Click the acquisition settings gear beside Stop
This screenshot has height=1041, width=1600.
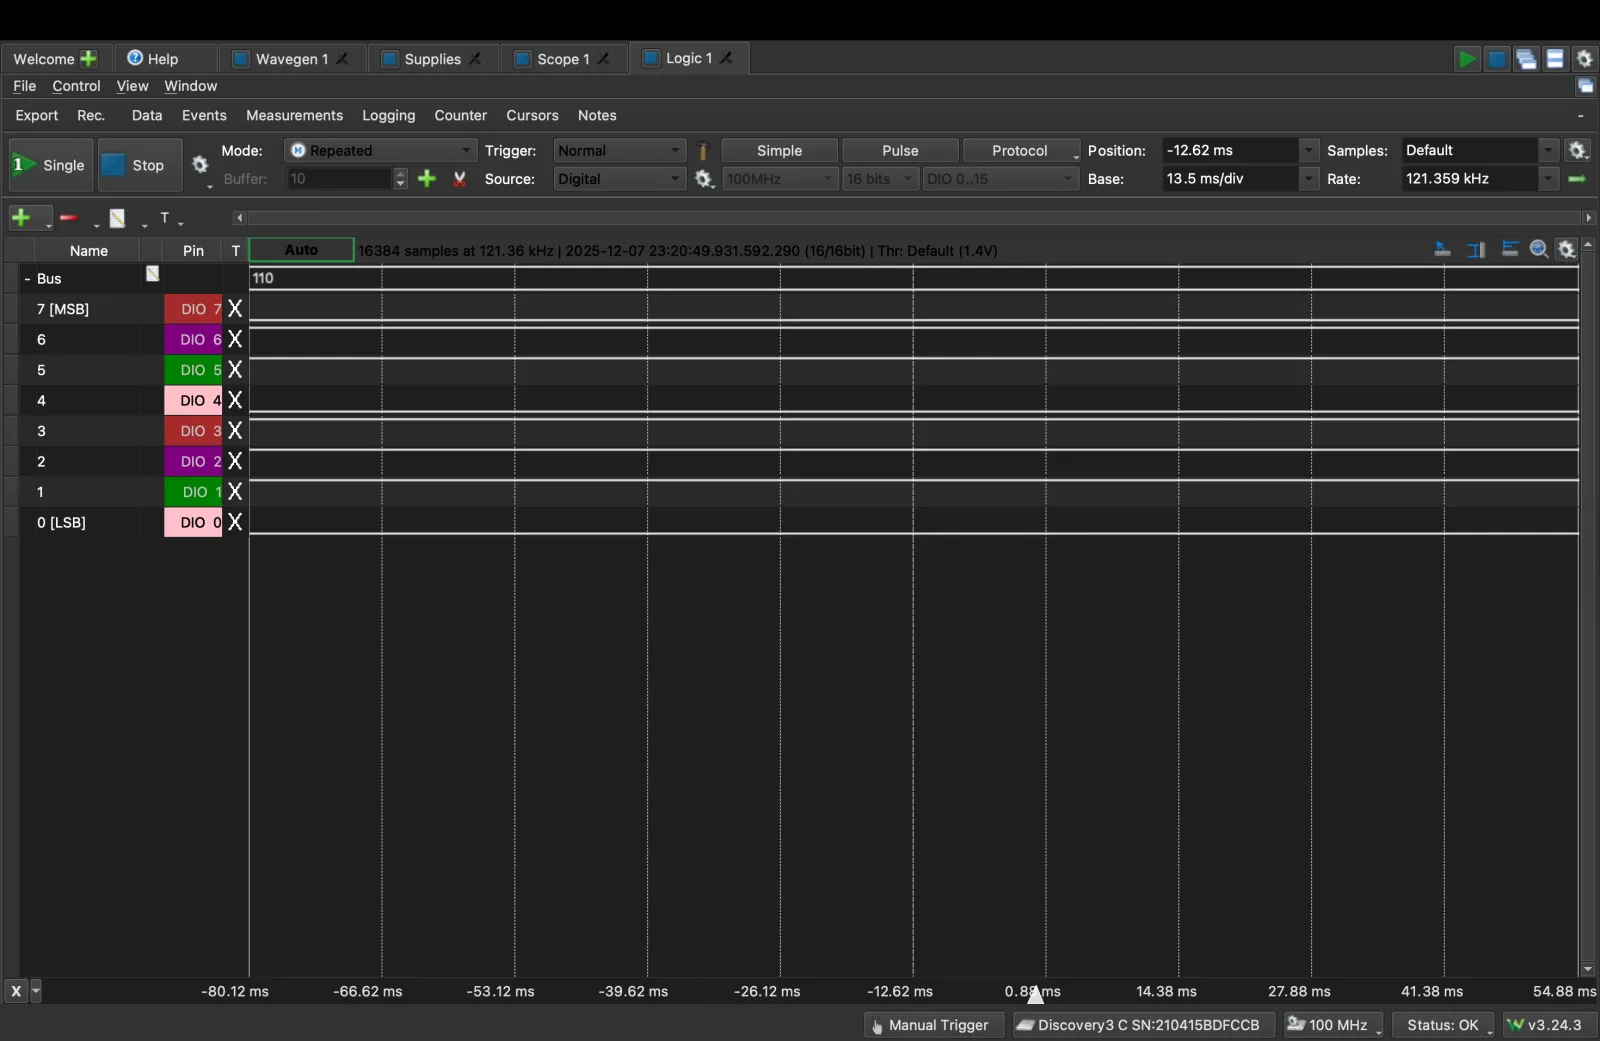200,165
